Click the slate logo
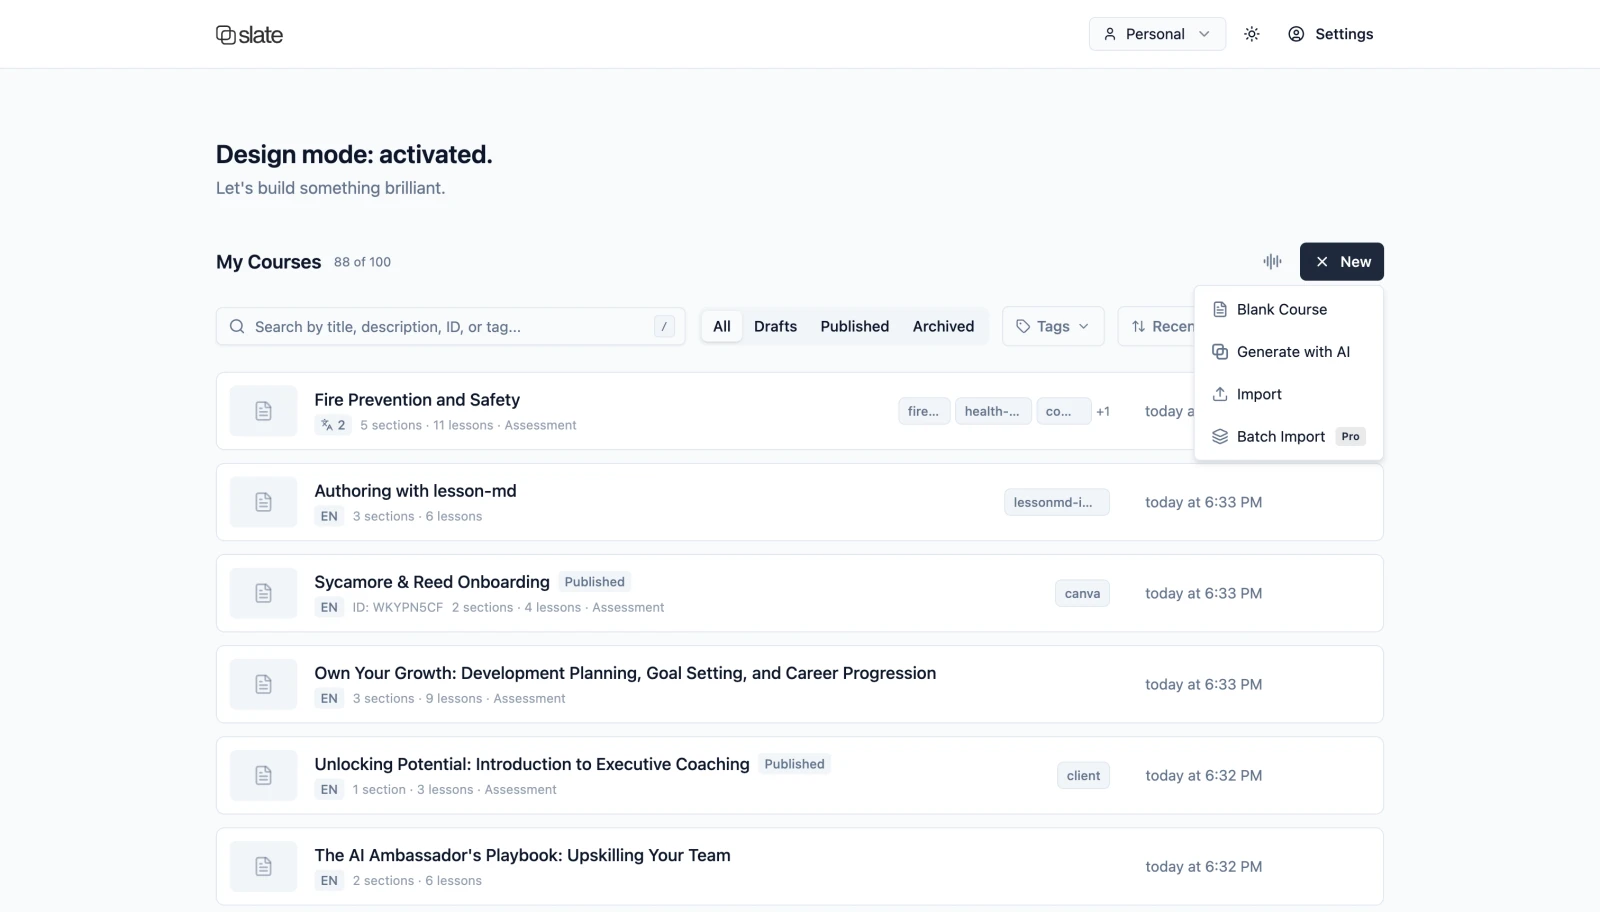This screenshot has width=1600, height=912. [249, 35]
